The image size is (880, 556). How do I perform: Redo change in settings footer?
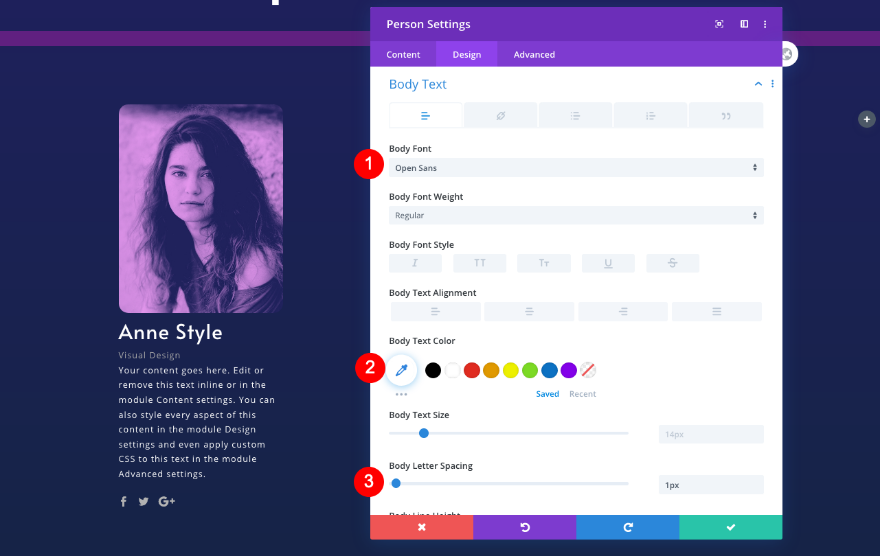(628, 527)
